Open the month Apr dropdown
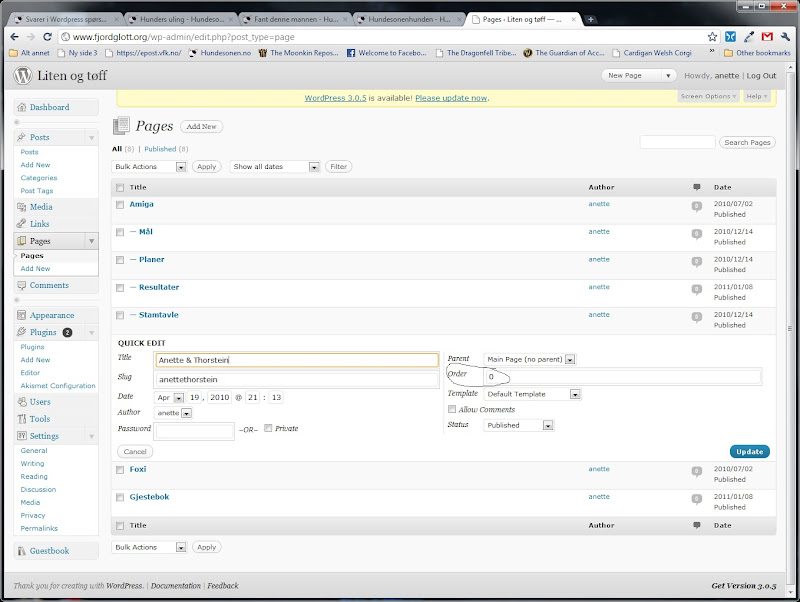The height and width of the screenshot is (602, 800). [x=169, y=397]
